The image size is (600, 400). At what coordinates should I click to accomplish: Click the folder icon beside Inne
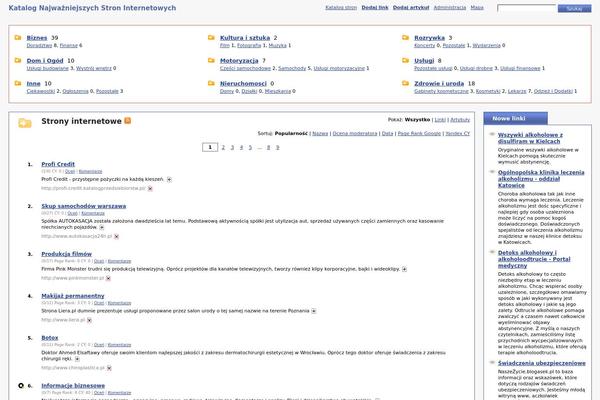pos(18,83)
